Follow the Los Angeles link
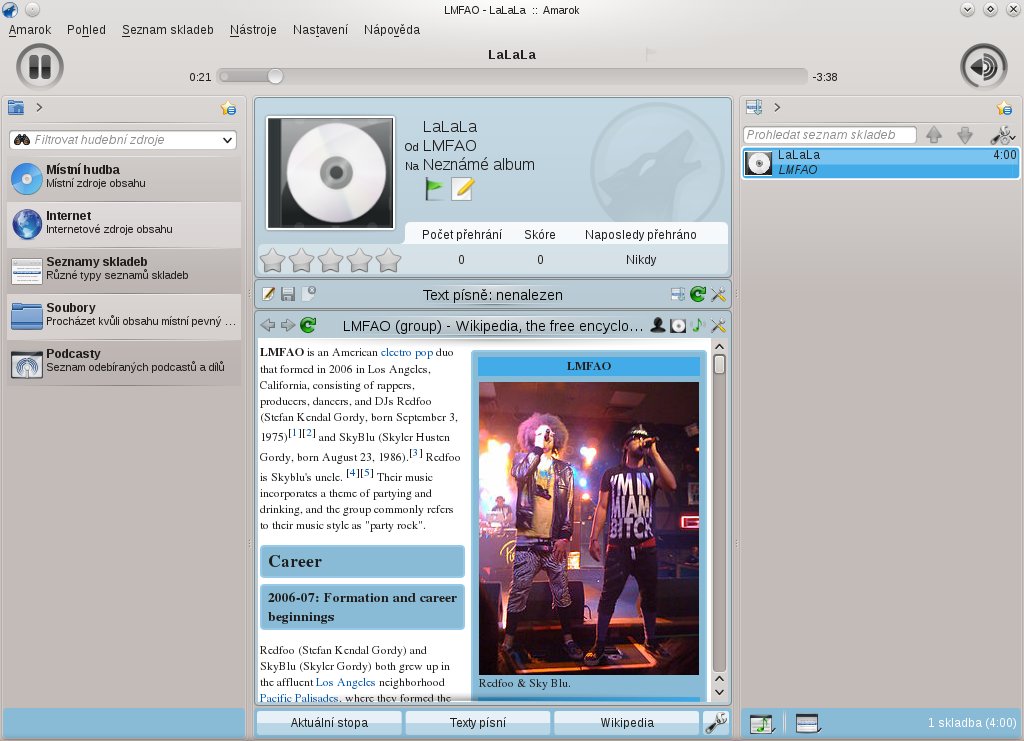This screenshot has height=741, width=1024. coord(345,682)
